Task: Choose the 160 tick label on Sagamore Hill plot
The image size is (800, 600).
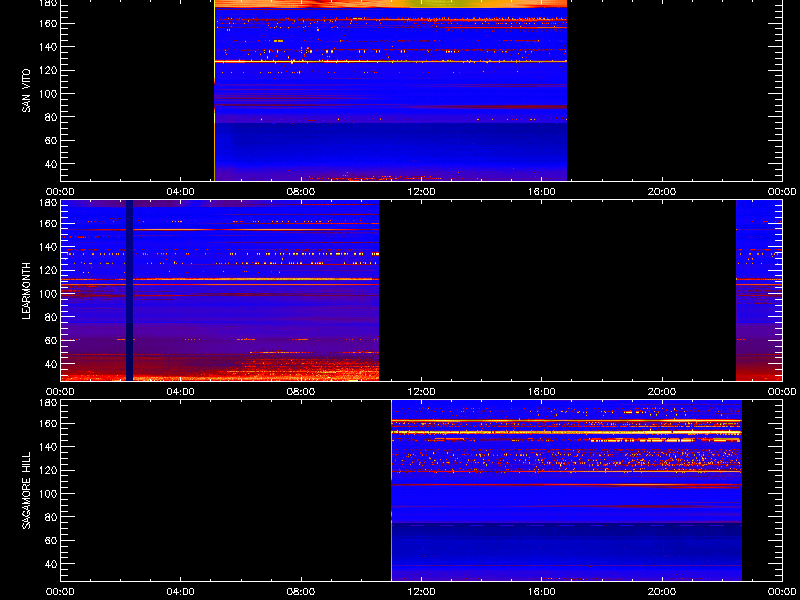Action: tap(49, 423)
